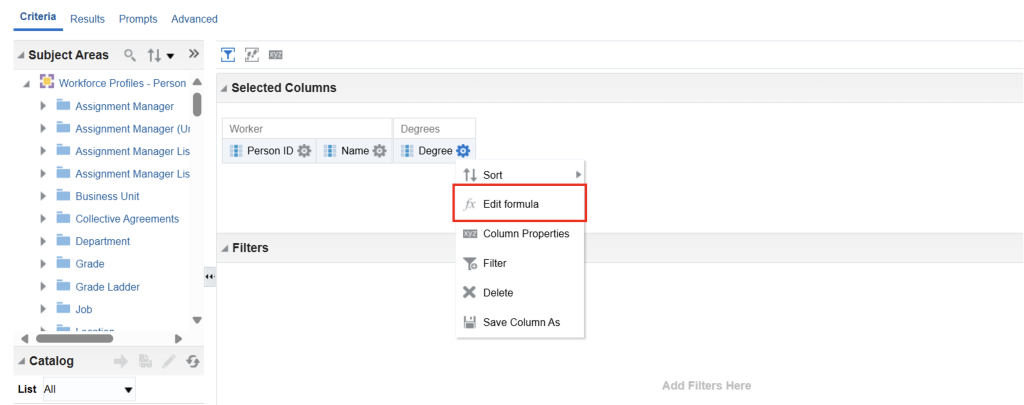This screenshot has height=405, width=1024.
Task: Open the Advanced tab
Action: (x=194, y=19)
